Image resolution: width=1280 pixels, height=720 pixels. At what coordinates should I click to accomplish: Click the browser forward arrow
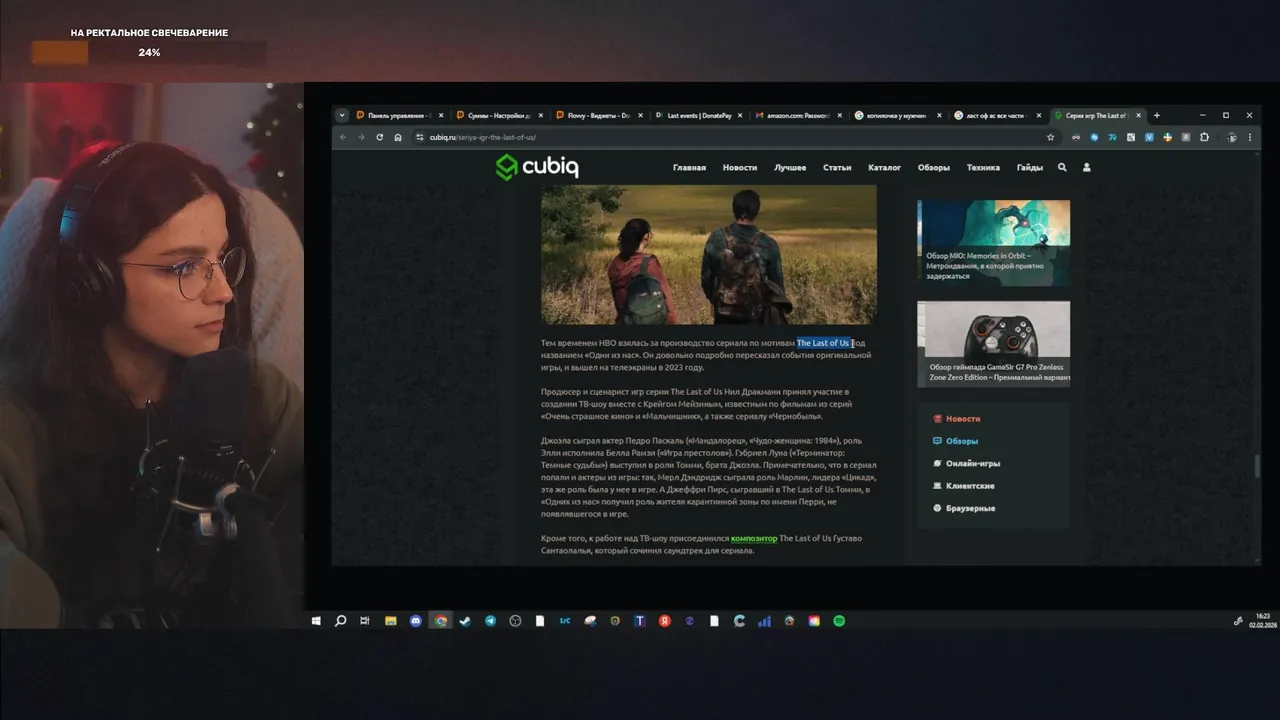361,137
